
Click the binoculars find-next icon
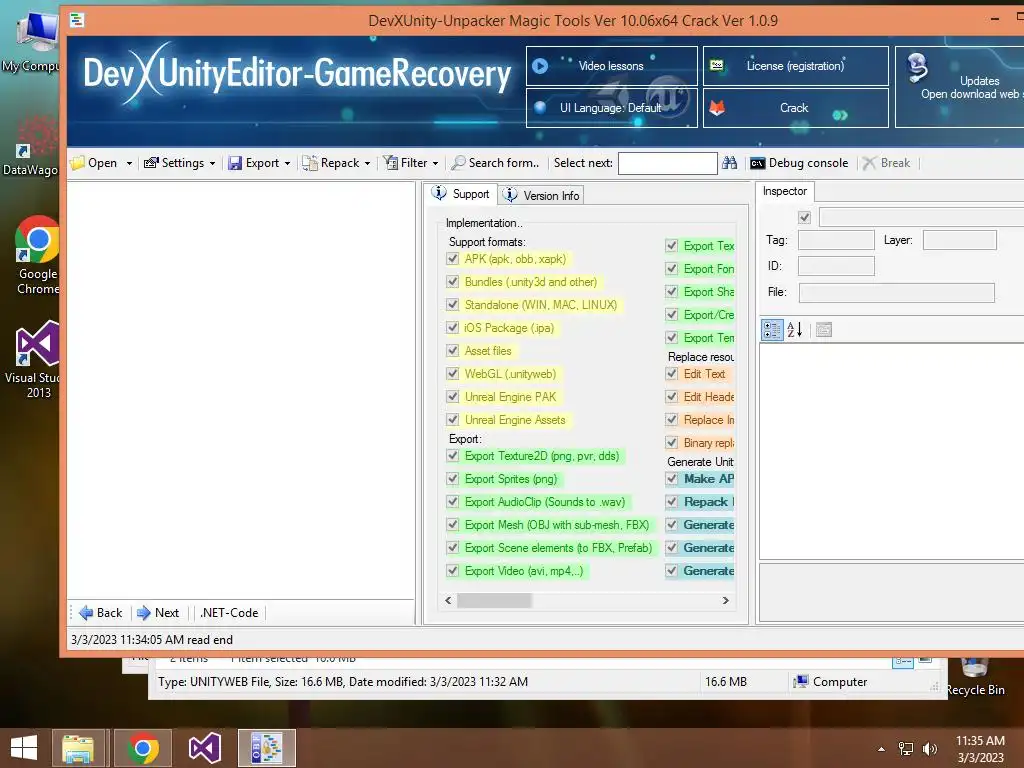click(x=729, y=163)
